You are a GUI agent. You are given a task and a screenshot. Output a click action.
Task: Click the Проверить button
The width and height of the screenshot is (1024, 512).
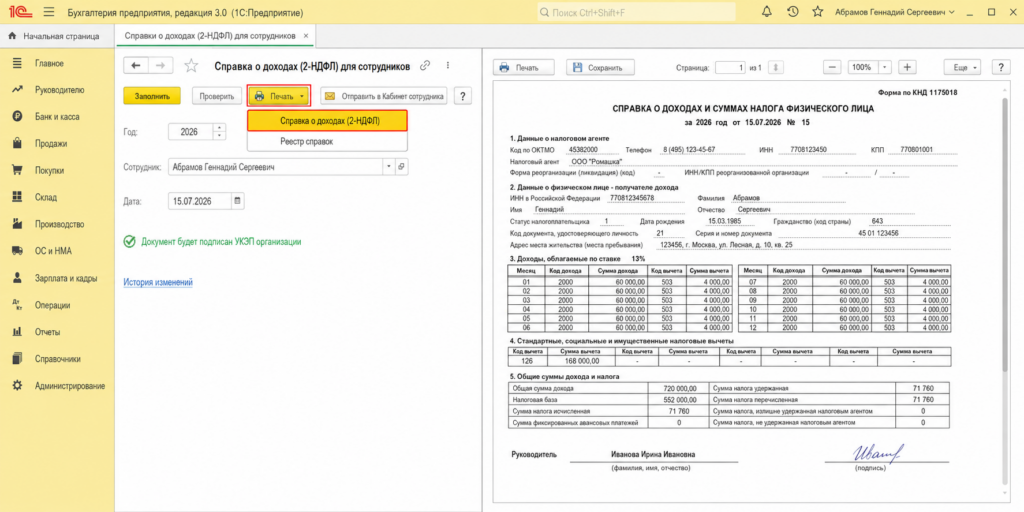(217, 96)
